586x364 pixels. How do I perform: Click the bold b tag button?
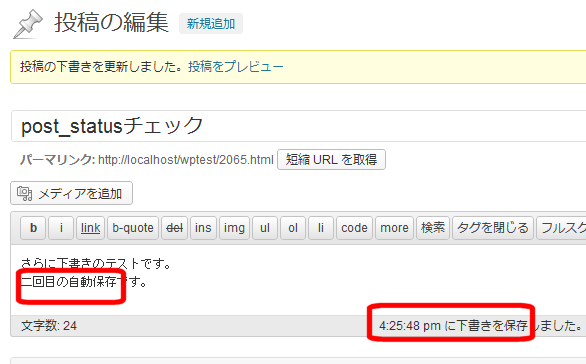pyautogui.click(x=33, y=228)
